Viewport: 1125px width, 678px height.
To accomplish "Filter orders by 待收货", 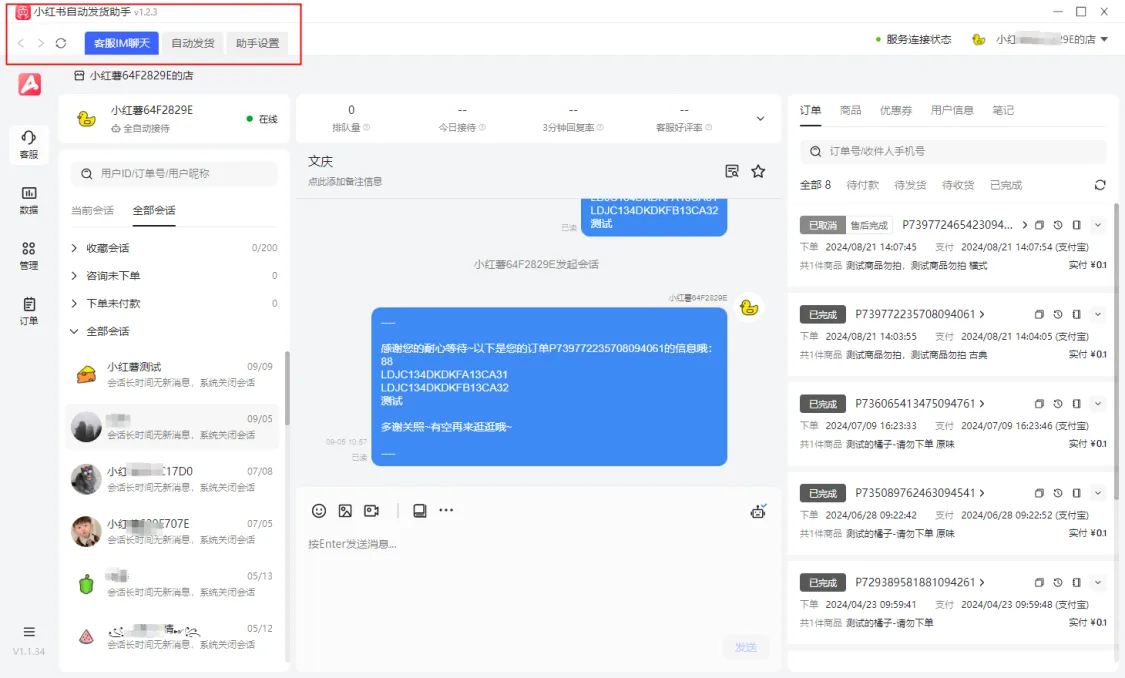I will (x=958, y=185).
